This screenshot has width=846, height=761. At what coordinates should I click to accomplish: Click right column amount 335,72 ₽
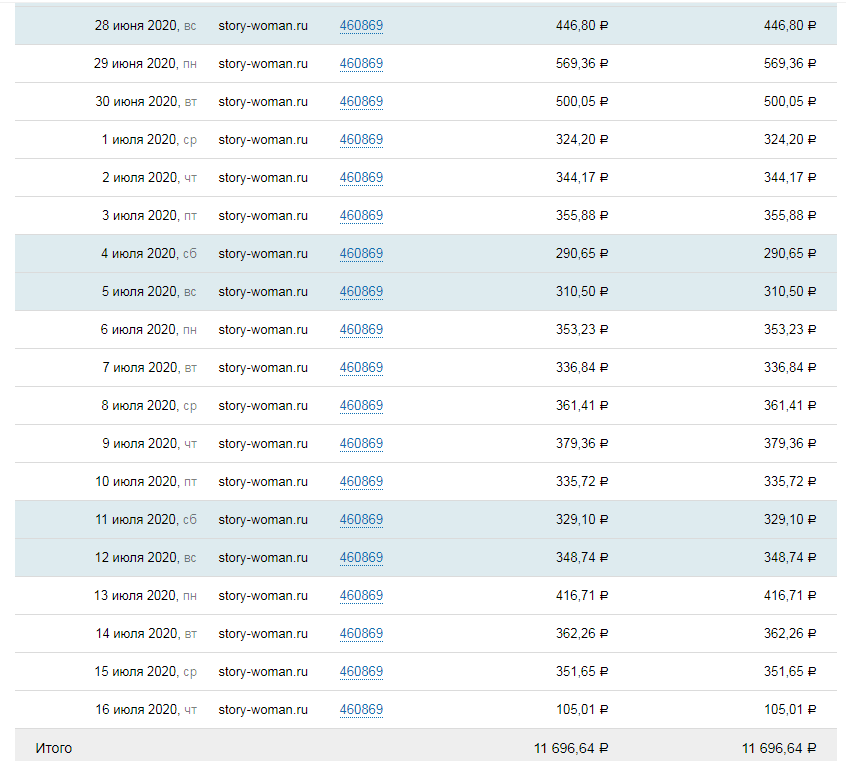790,481
